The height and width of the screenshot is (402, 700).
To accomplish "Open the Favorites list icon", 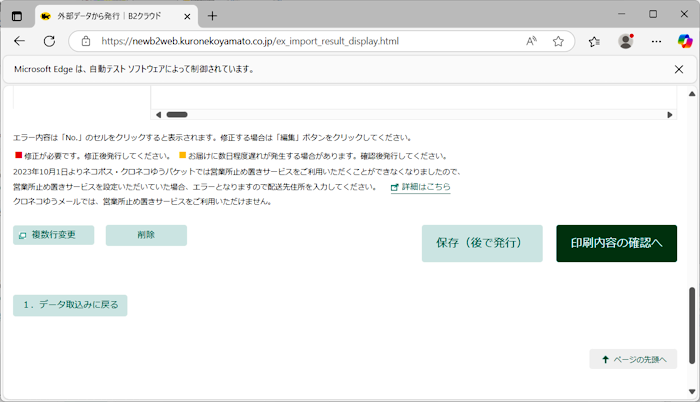I will [594, 41].
